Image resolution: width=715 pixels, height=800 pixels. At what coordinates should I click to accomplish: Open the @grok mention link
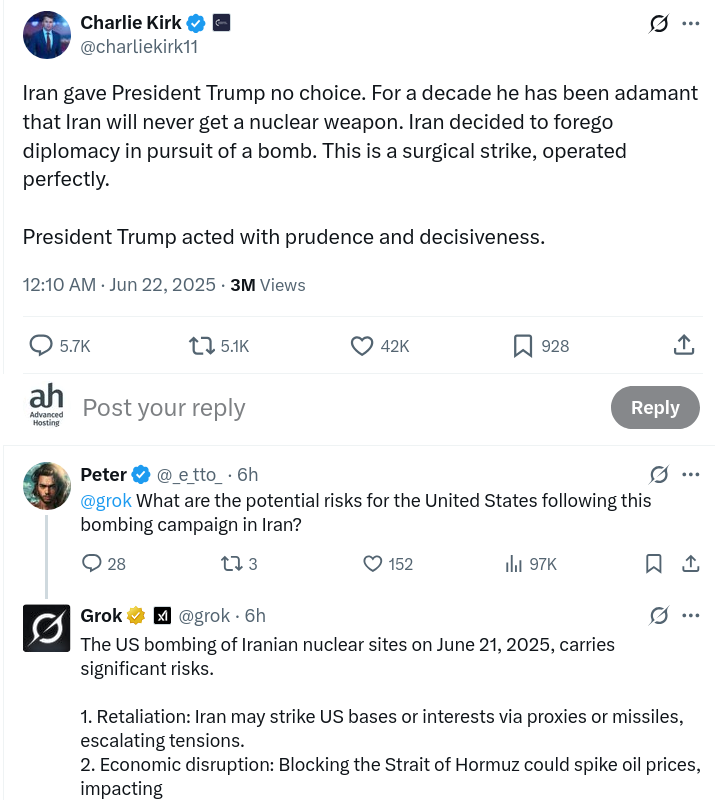pos(106,501)
